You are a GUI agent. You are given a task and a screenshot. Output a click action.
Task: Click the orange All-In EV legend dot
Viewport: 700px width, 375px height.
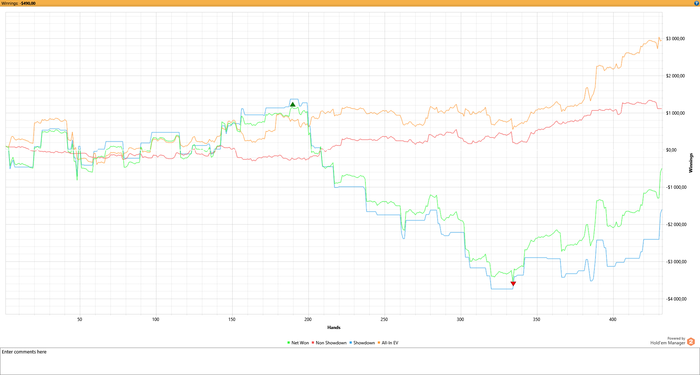(x=379, y=343)
